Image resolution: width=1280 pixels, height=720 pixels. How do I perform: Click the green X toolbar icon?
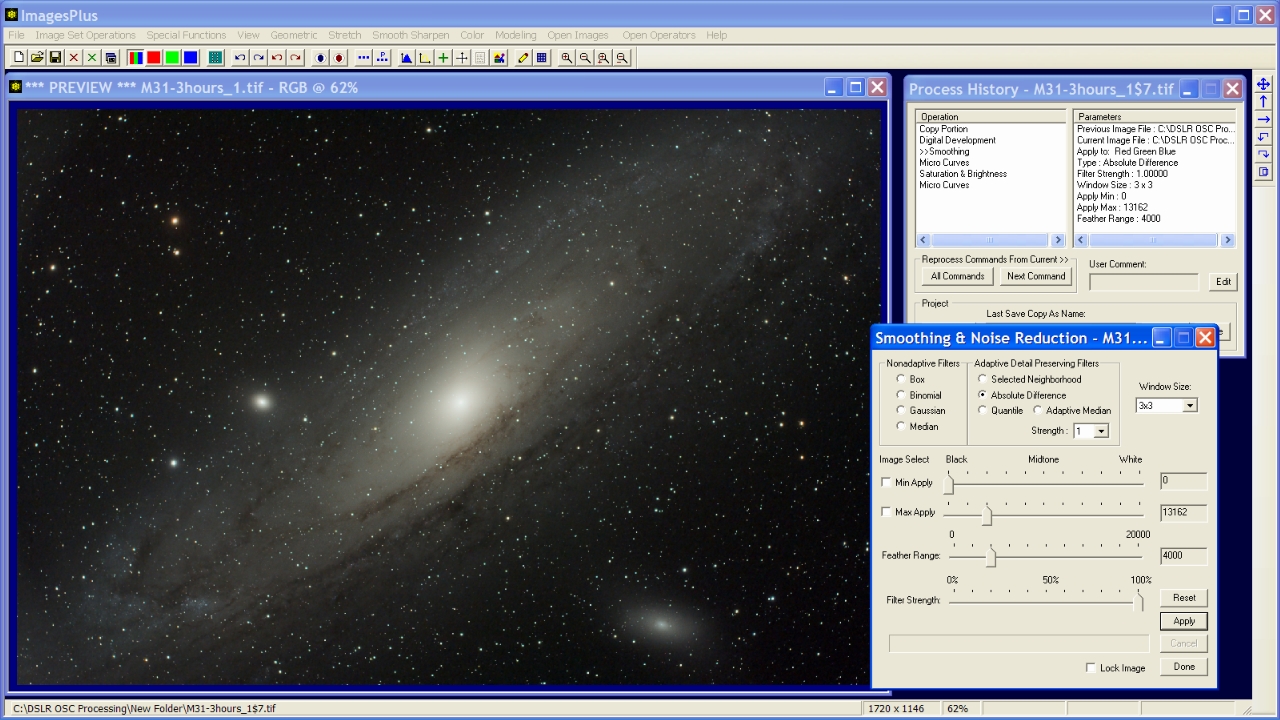click(x=92, y=58)
